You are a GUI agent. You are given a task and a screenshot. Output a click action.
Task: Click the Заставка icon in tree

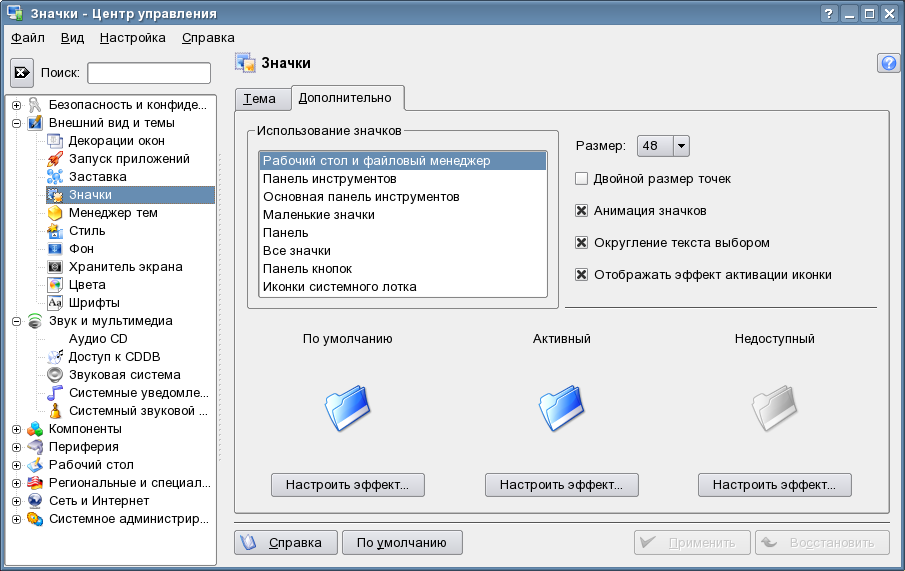point(55,177)
